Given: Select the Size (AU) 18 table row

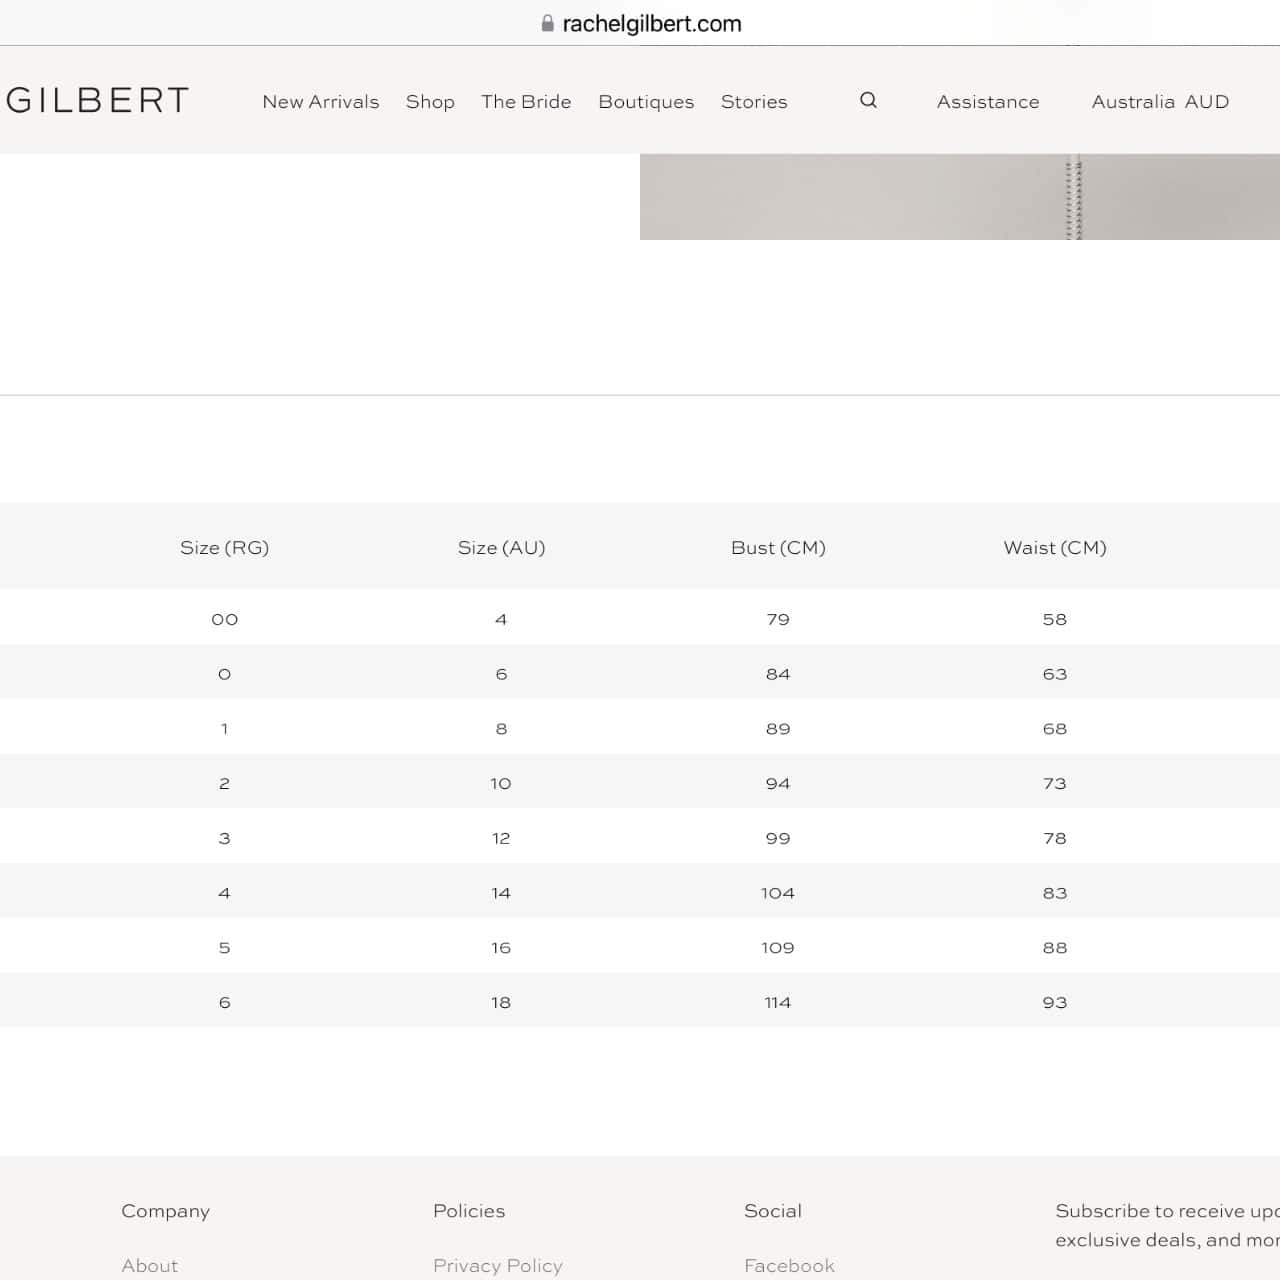Looking at the screenshot, I should [x=640, y=1001].
